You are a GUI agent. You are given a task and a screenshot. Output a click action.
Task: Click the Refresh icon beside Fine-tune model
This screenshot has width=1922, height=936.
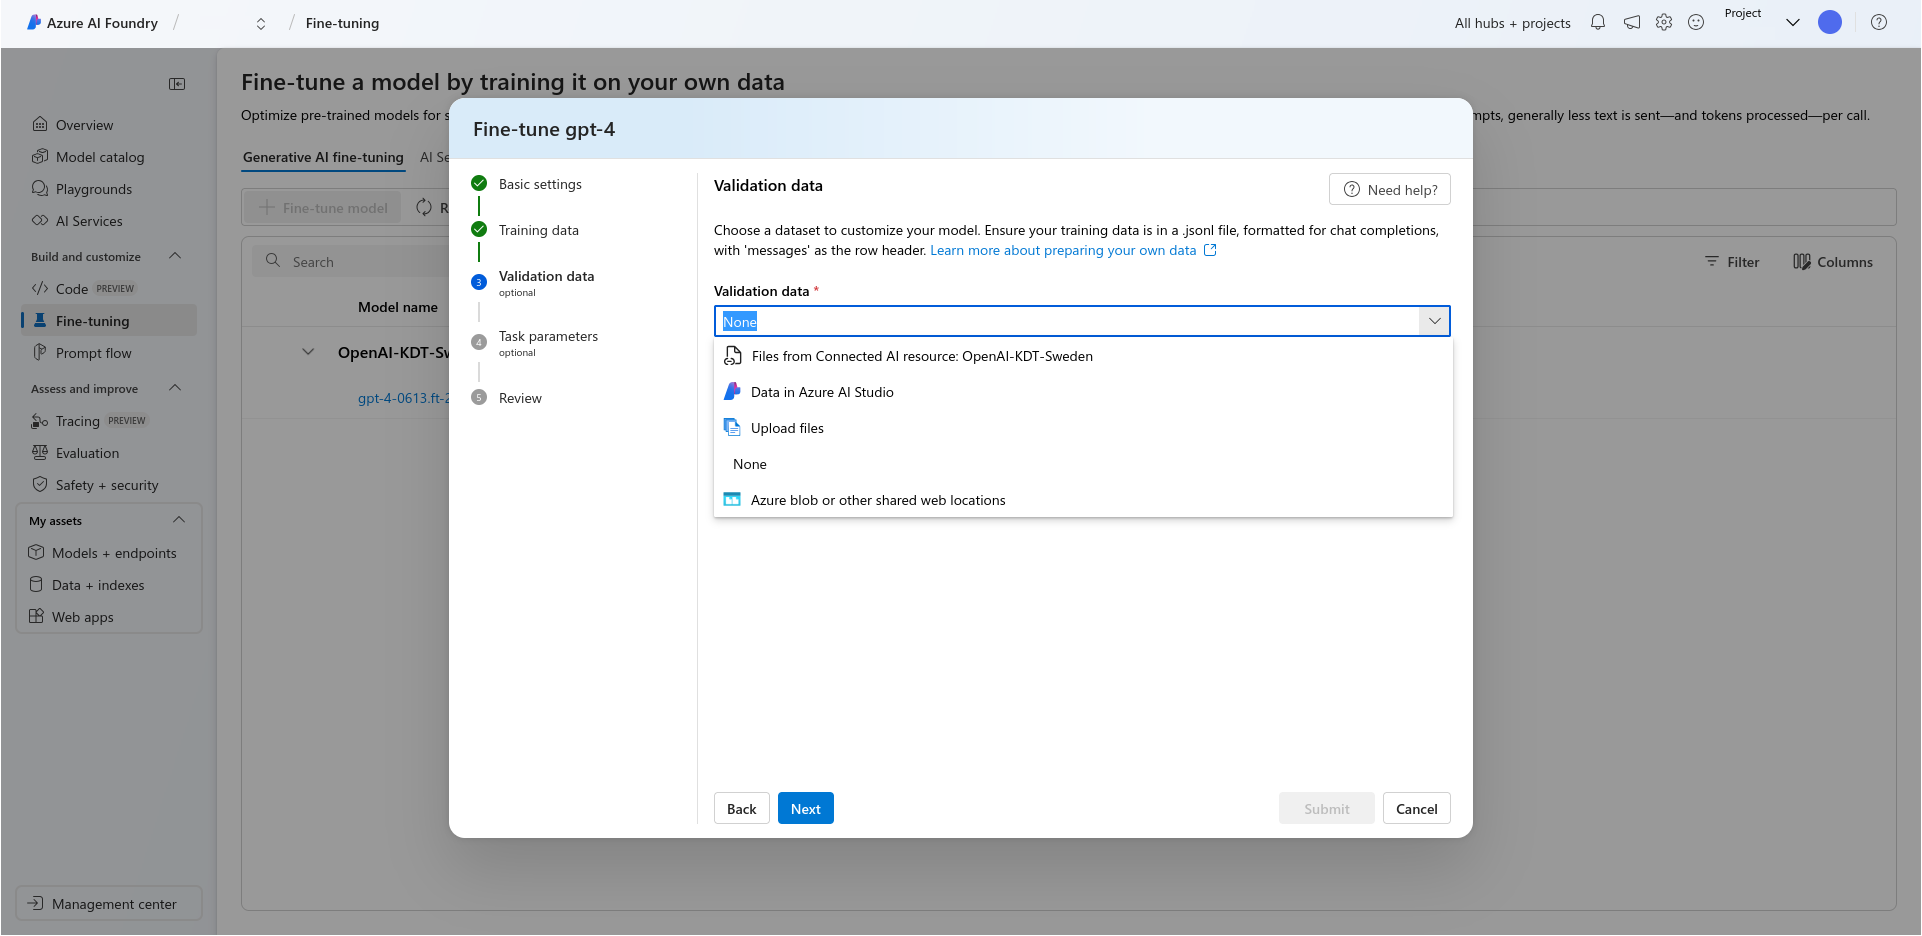click(x=424, y=207)
